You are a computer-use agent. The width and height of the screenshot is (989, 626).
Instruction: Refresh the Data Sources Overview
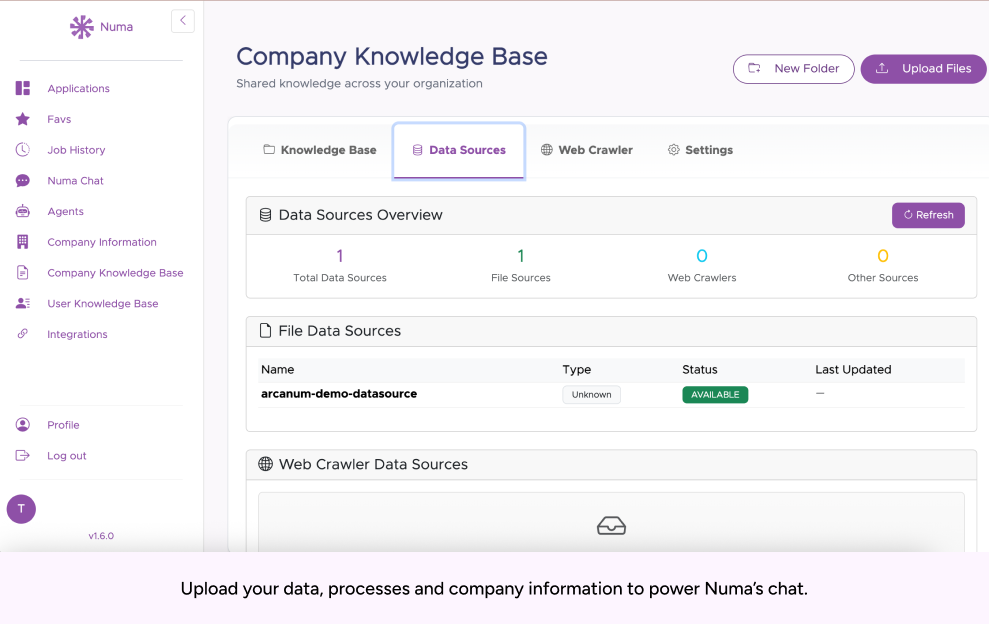coord(928,215)
